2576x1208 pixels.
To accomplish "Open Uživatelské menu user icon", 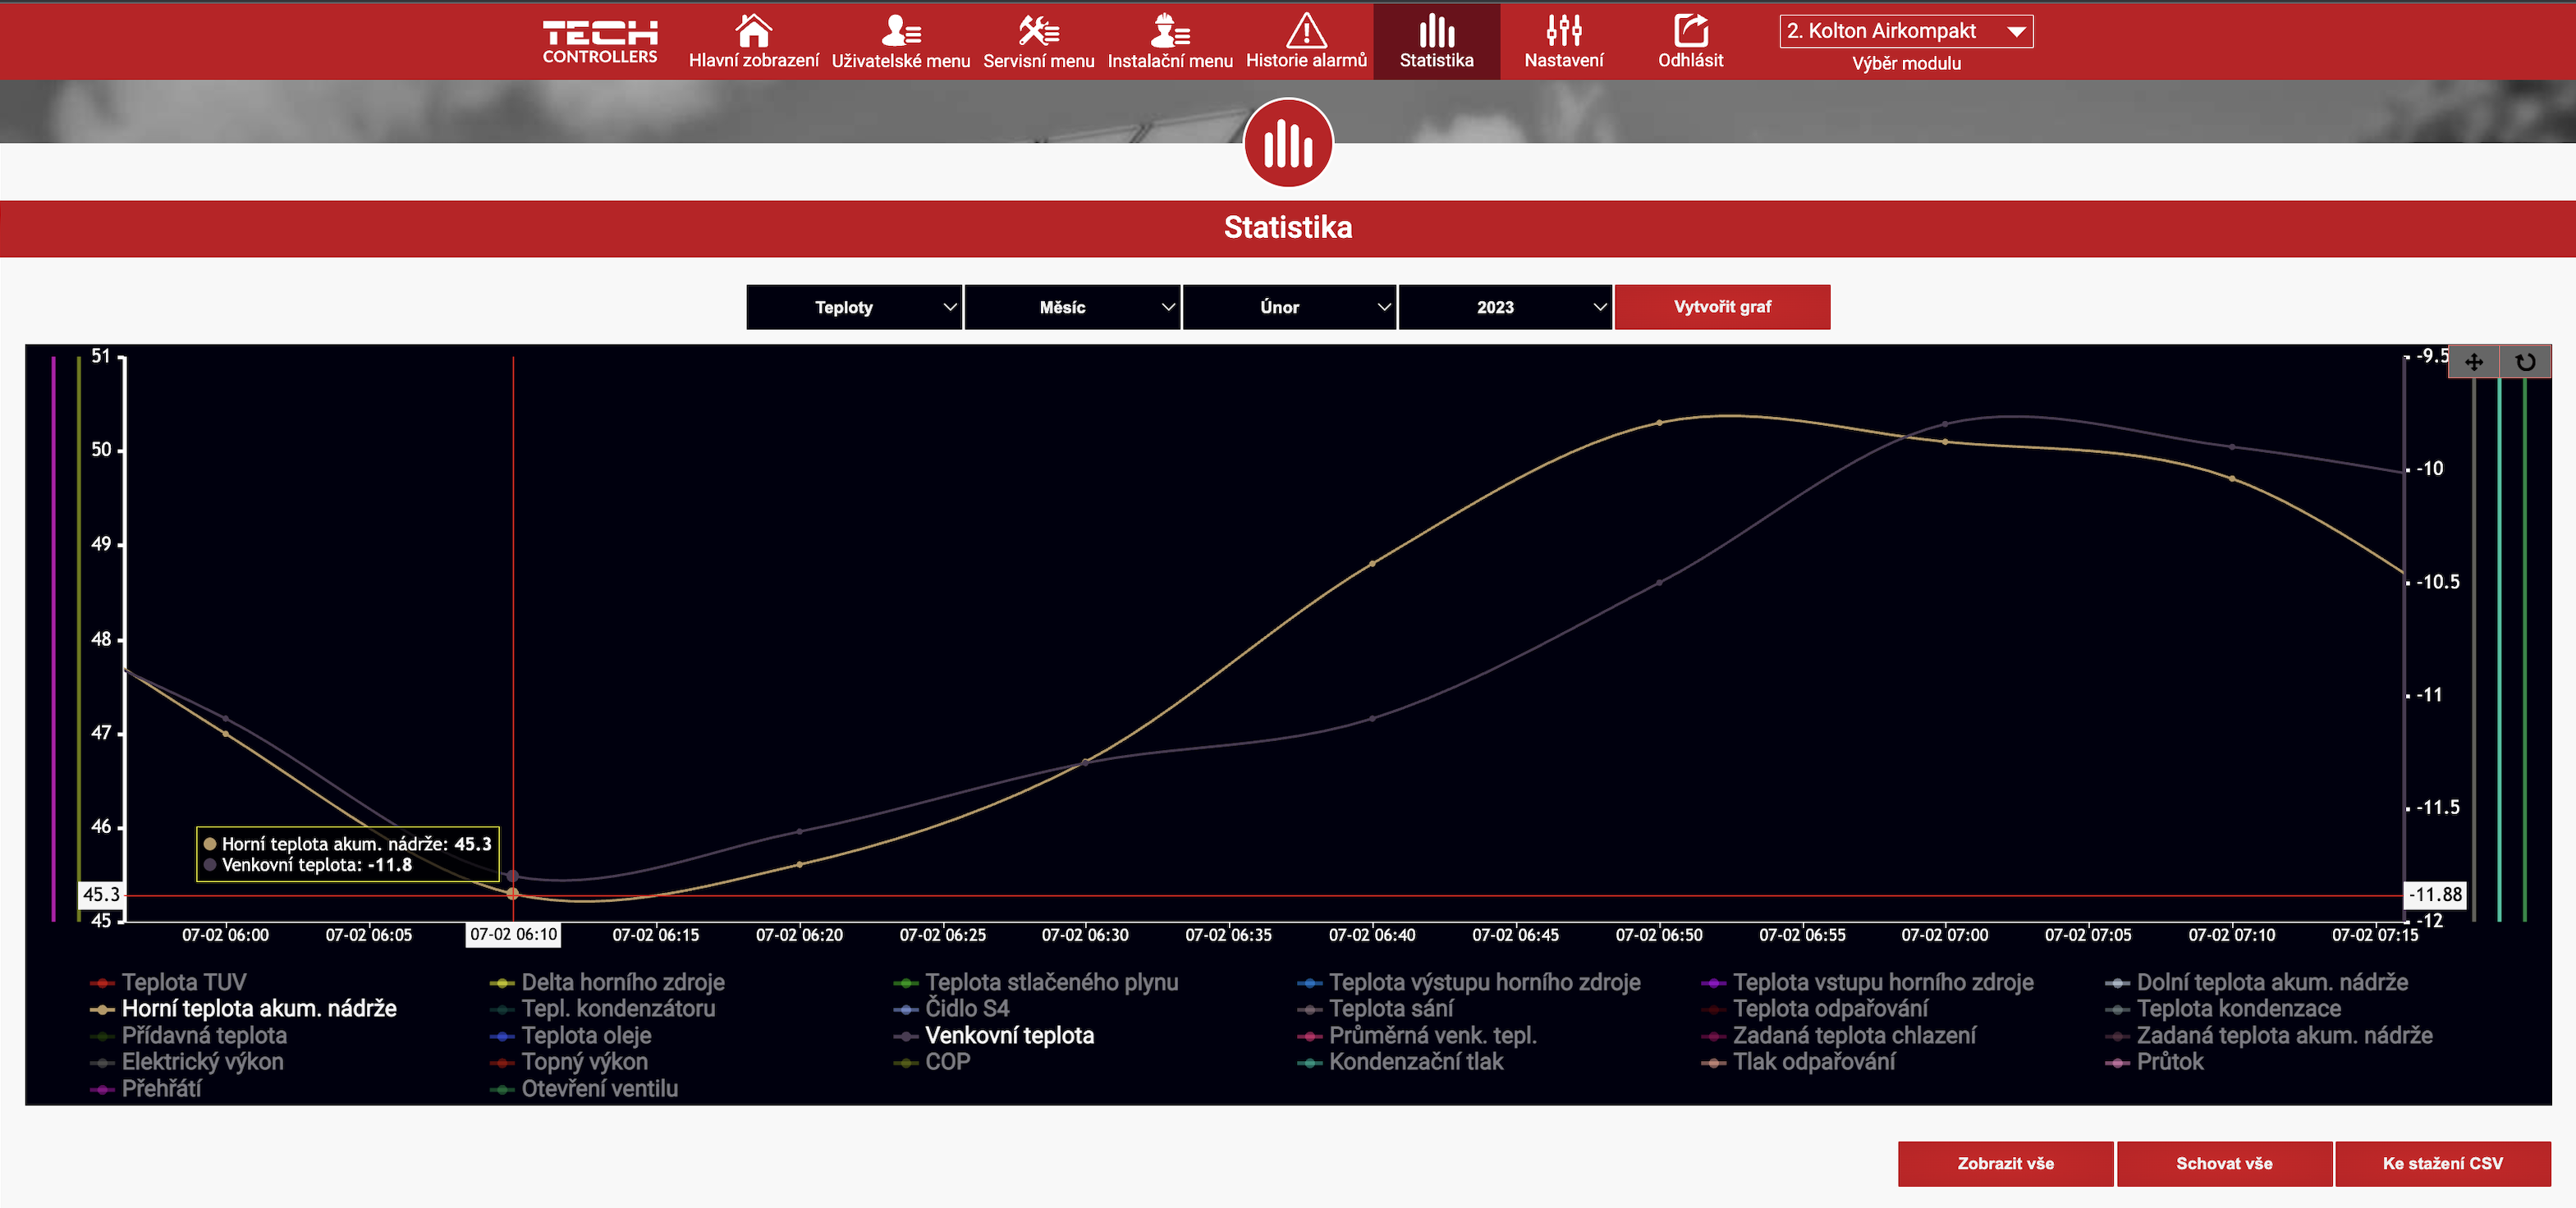I will 900,31.
